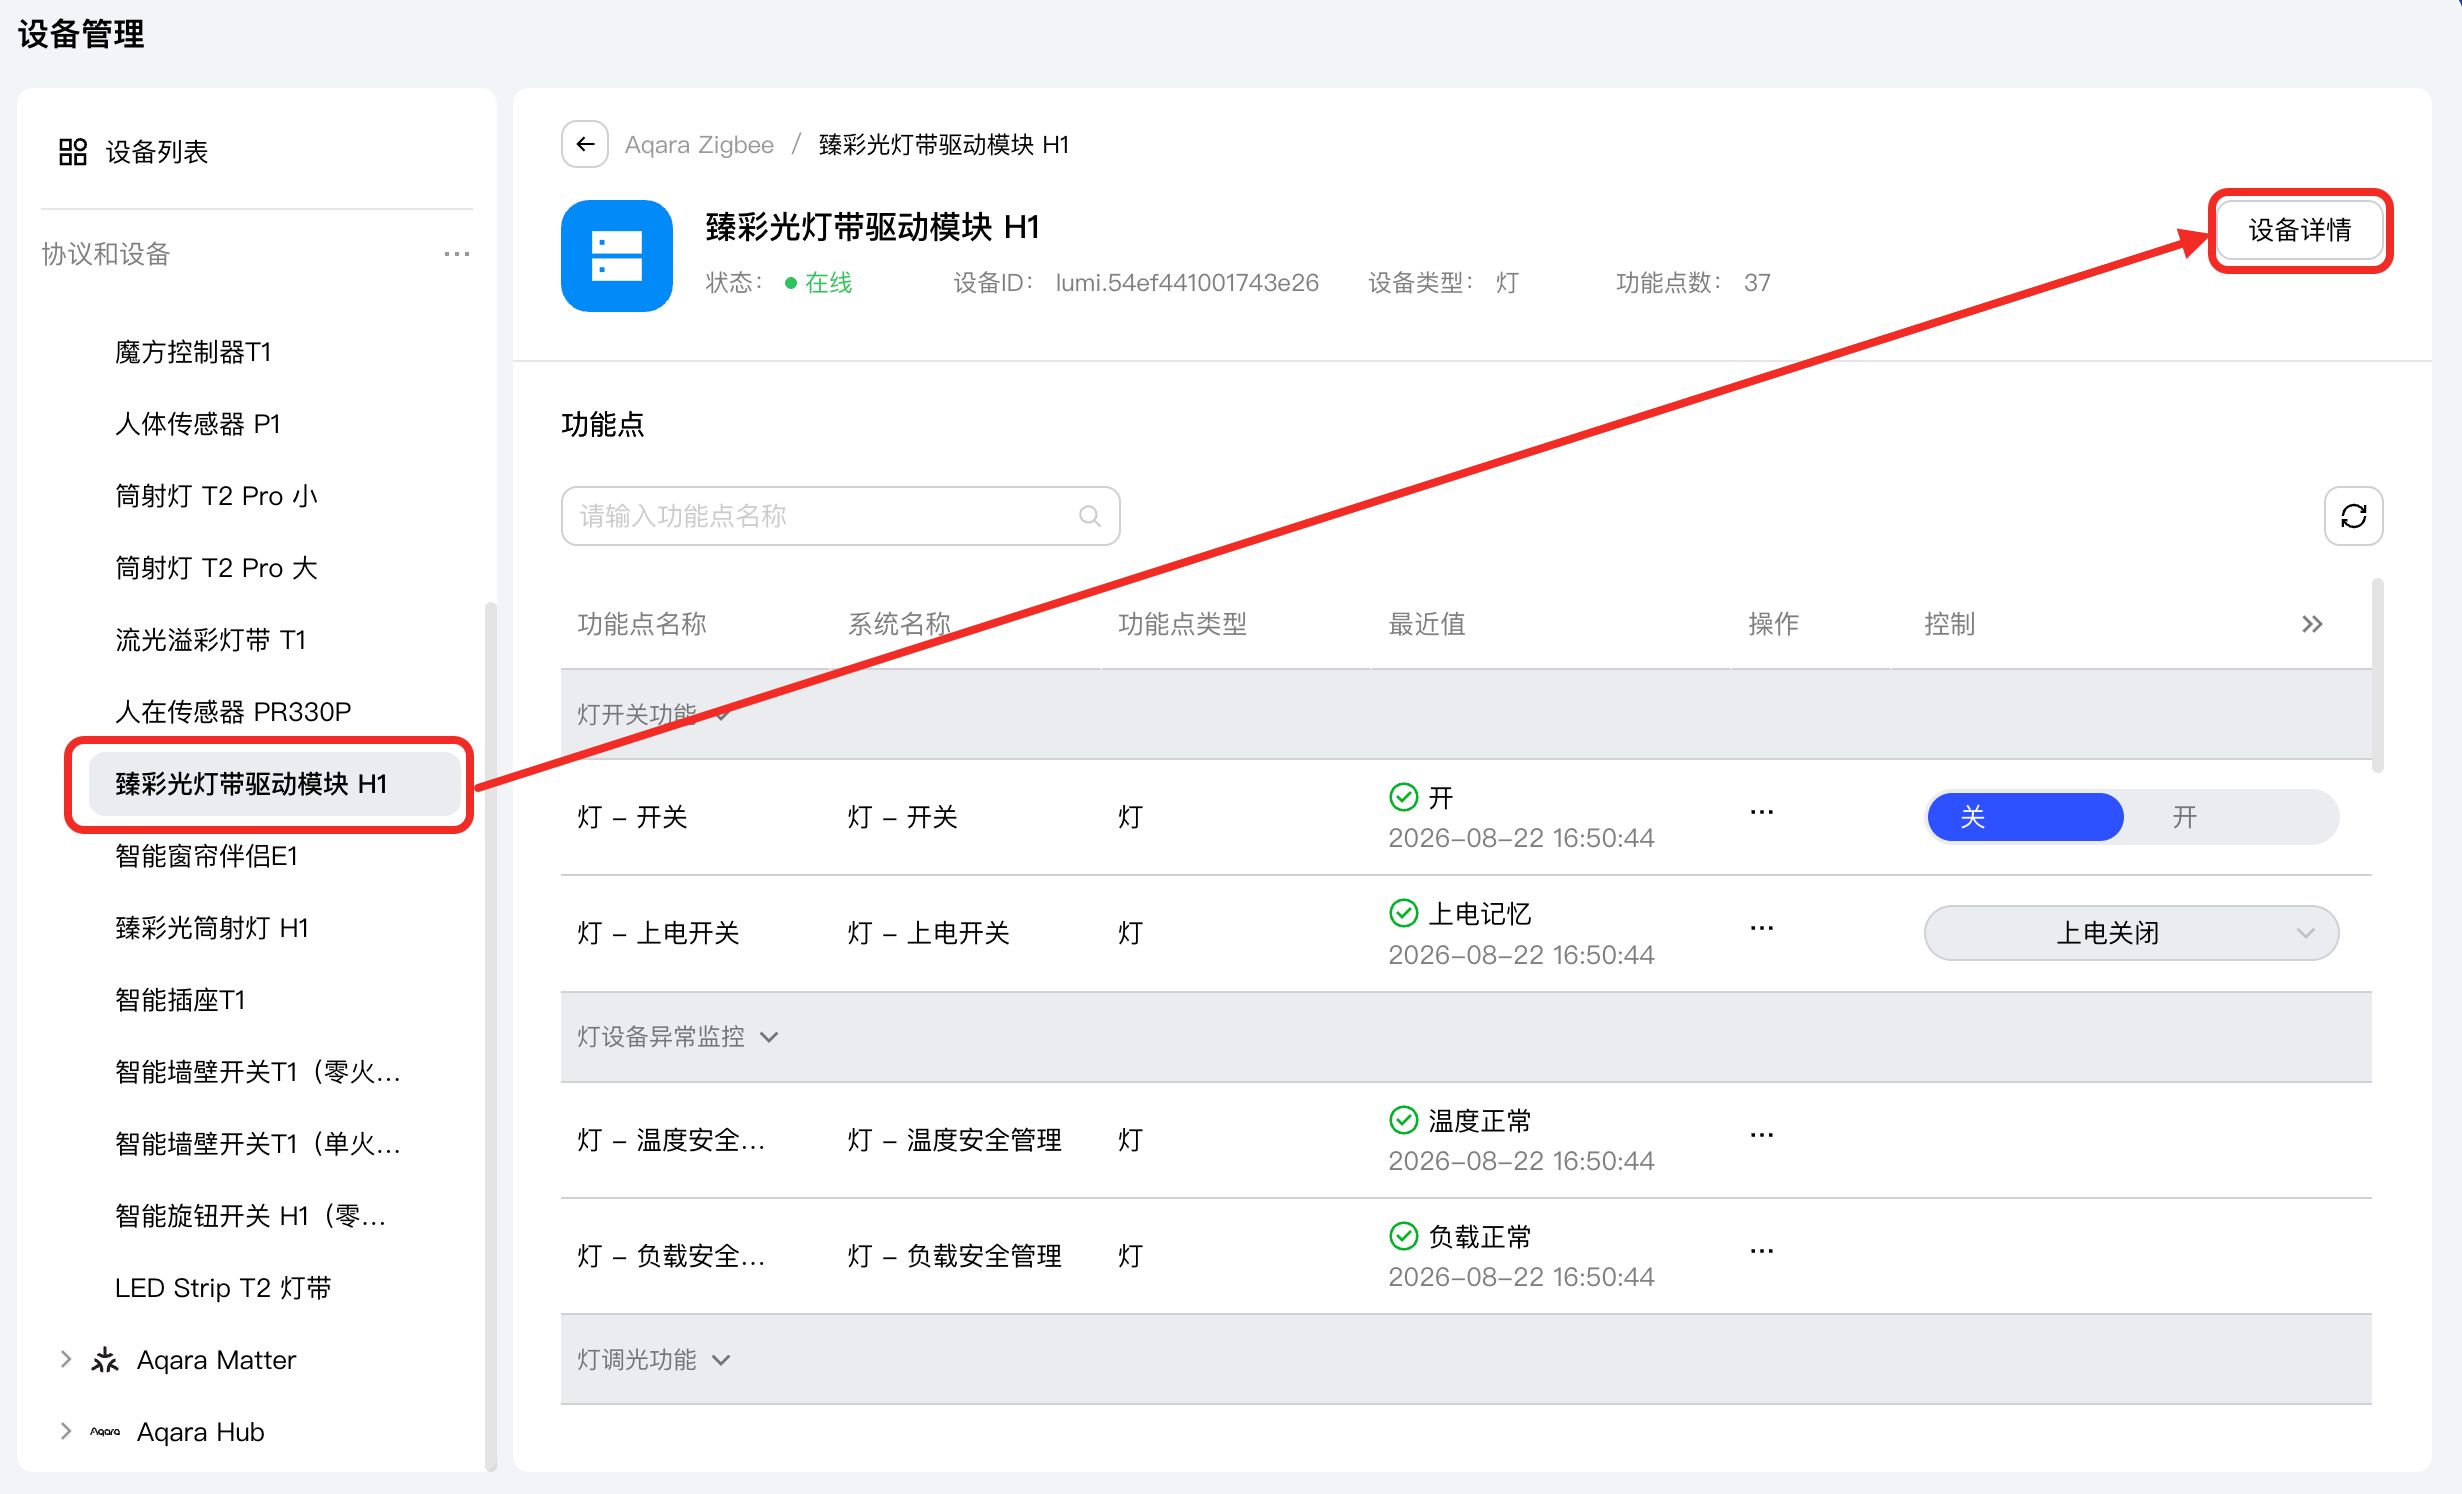2462x1494 pixels.
Task: Click the back arrow beside Aqara Zigbee
Action: tap(585, 145)
